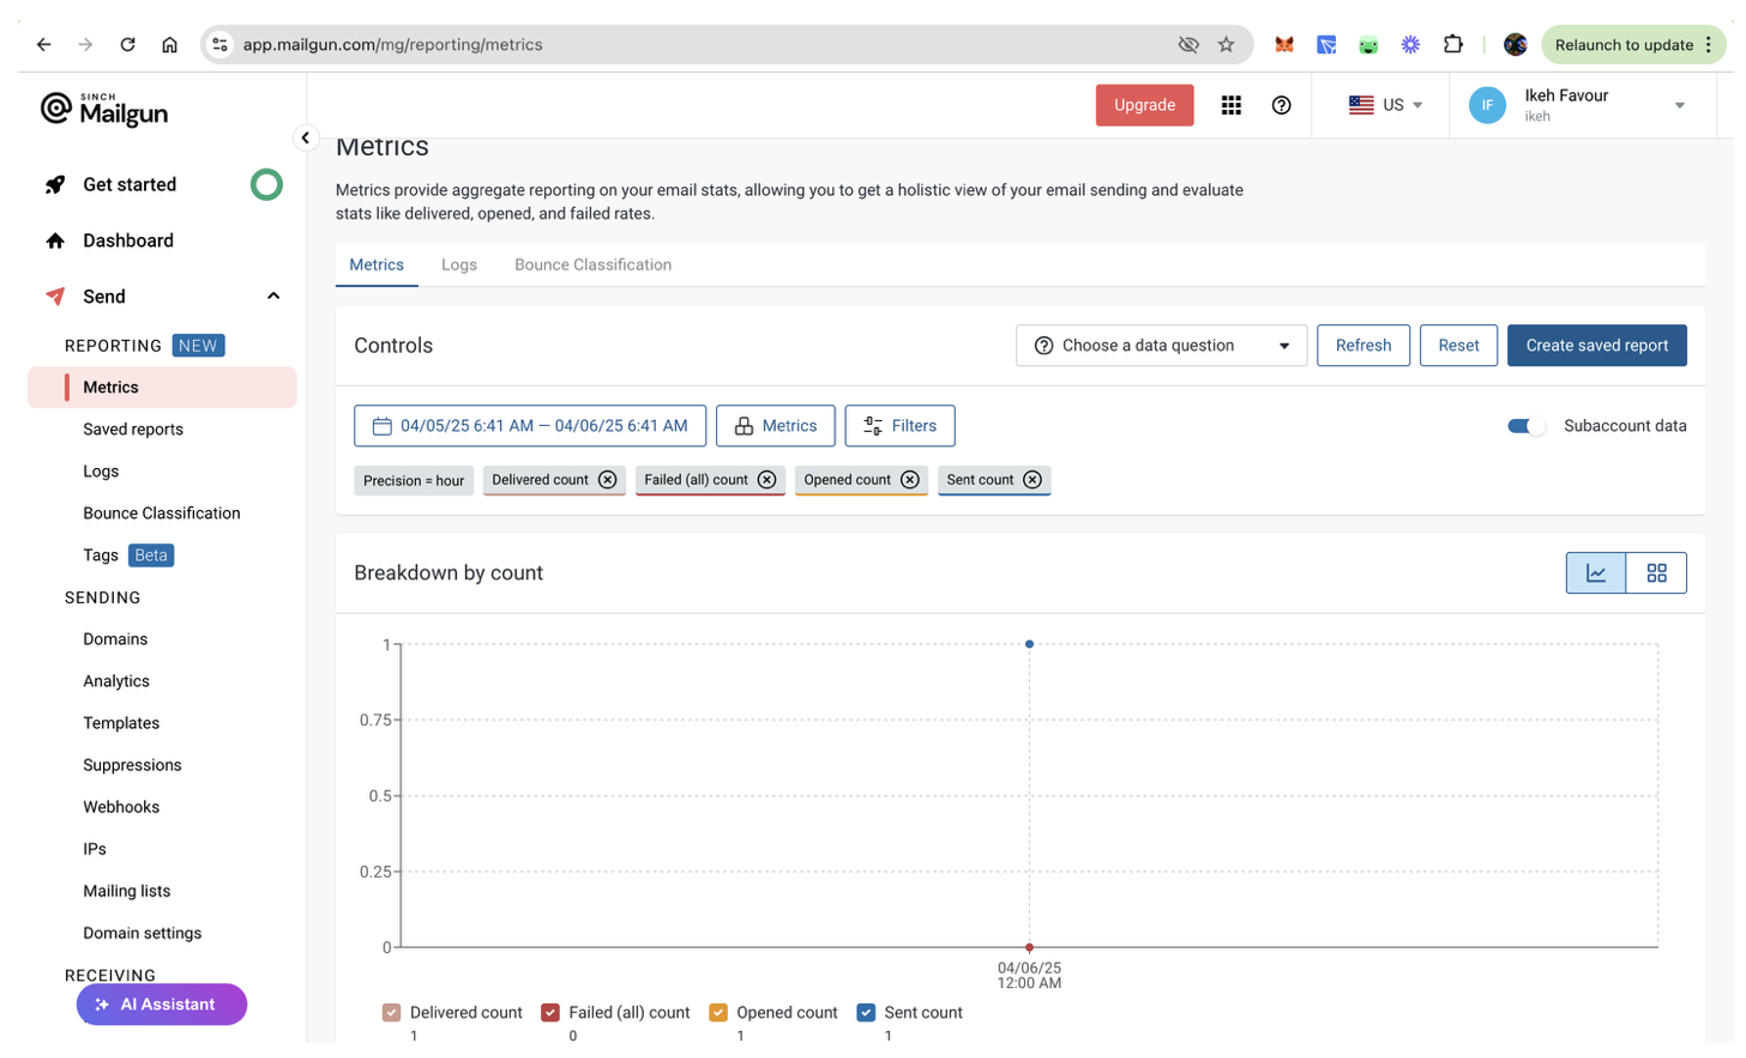
Task: Click the eye-slash icon in address bar
Action: click(1188, 45)
